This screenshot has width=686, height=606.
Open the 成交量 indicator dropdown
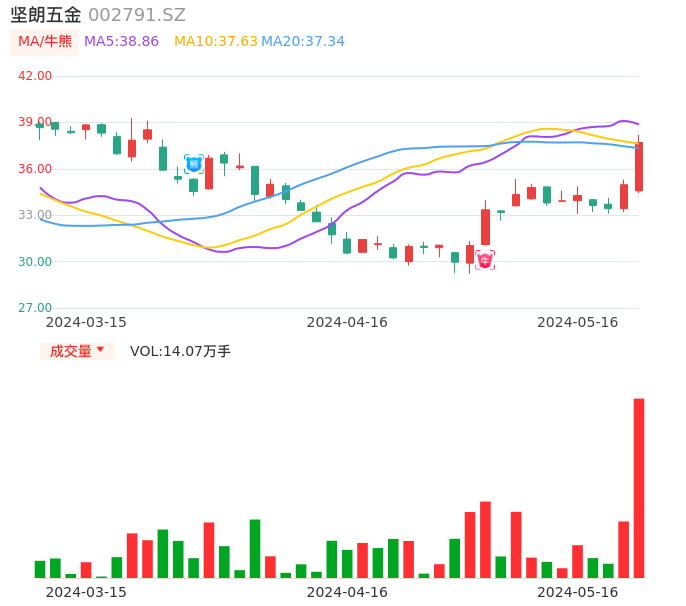pos(77,351)
